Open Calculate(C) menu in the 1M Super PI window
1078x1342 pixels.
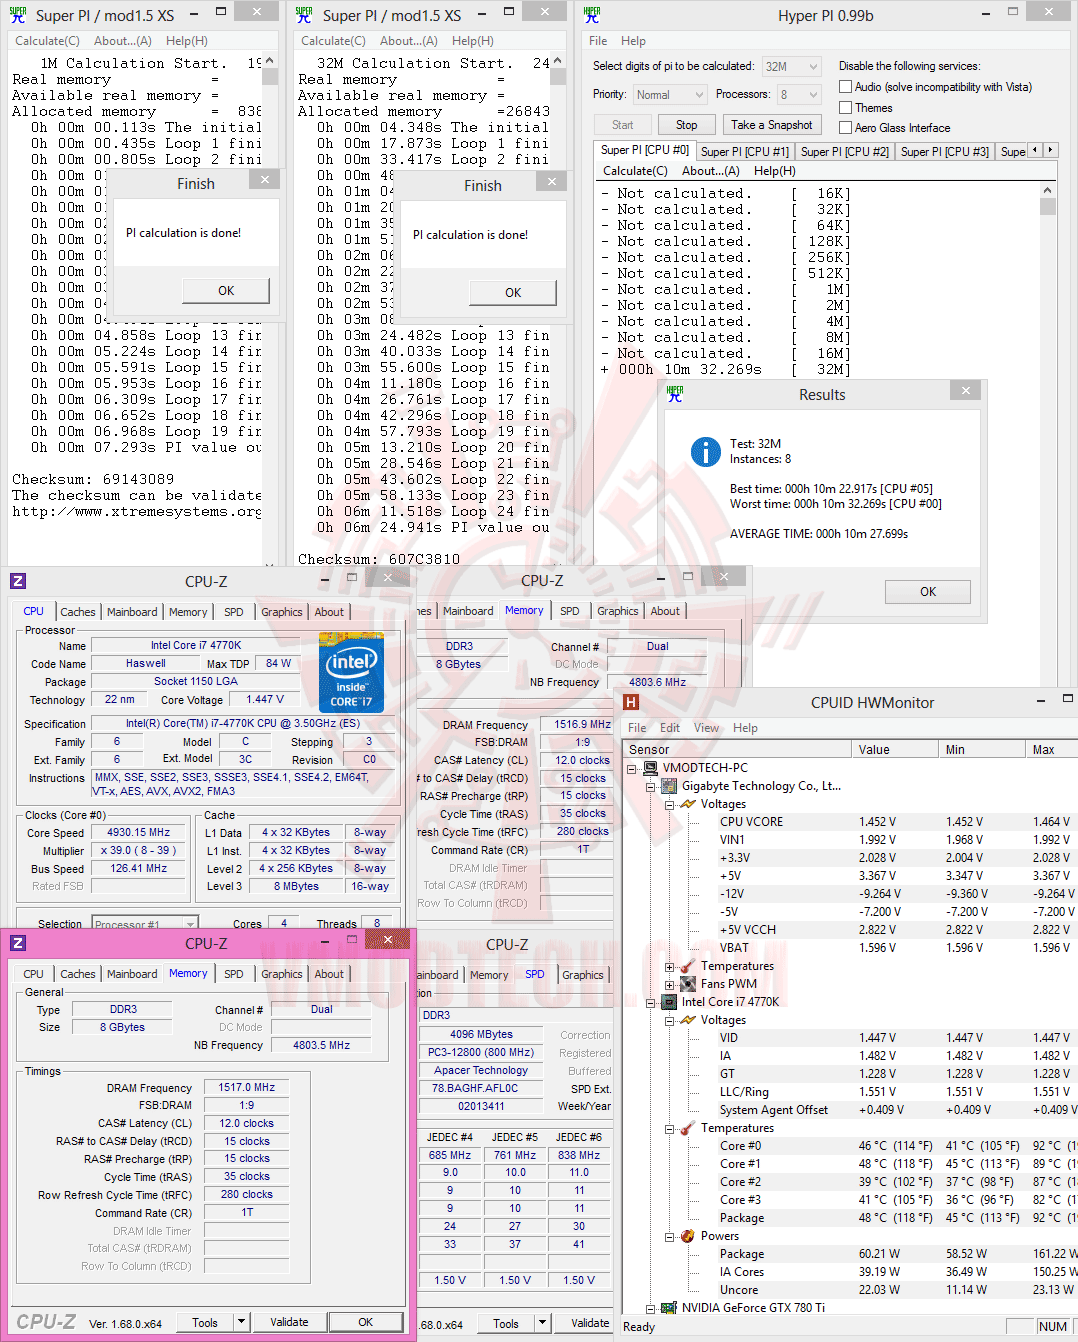click(47, 41)
